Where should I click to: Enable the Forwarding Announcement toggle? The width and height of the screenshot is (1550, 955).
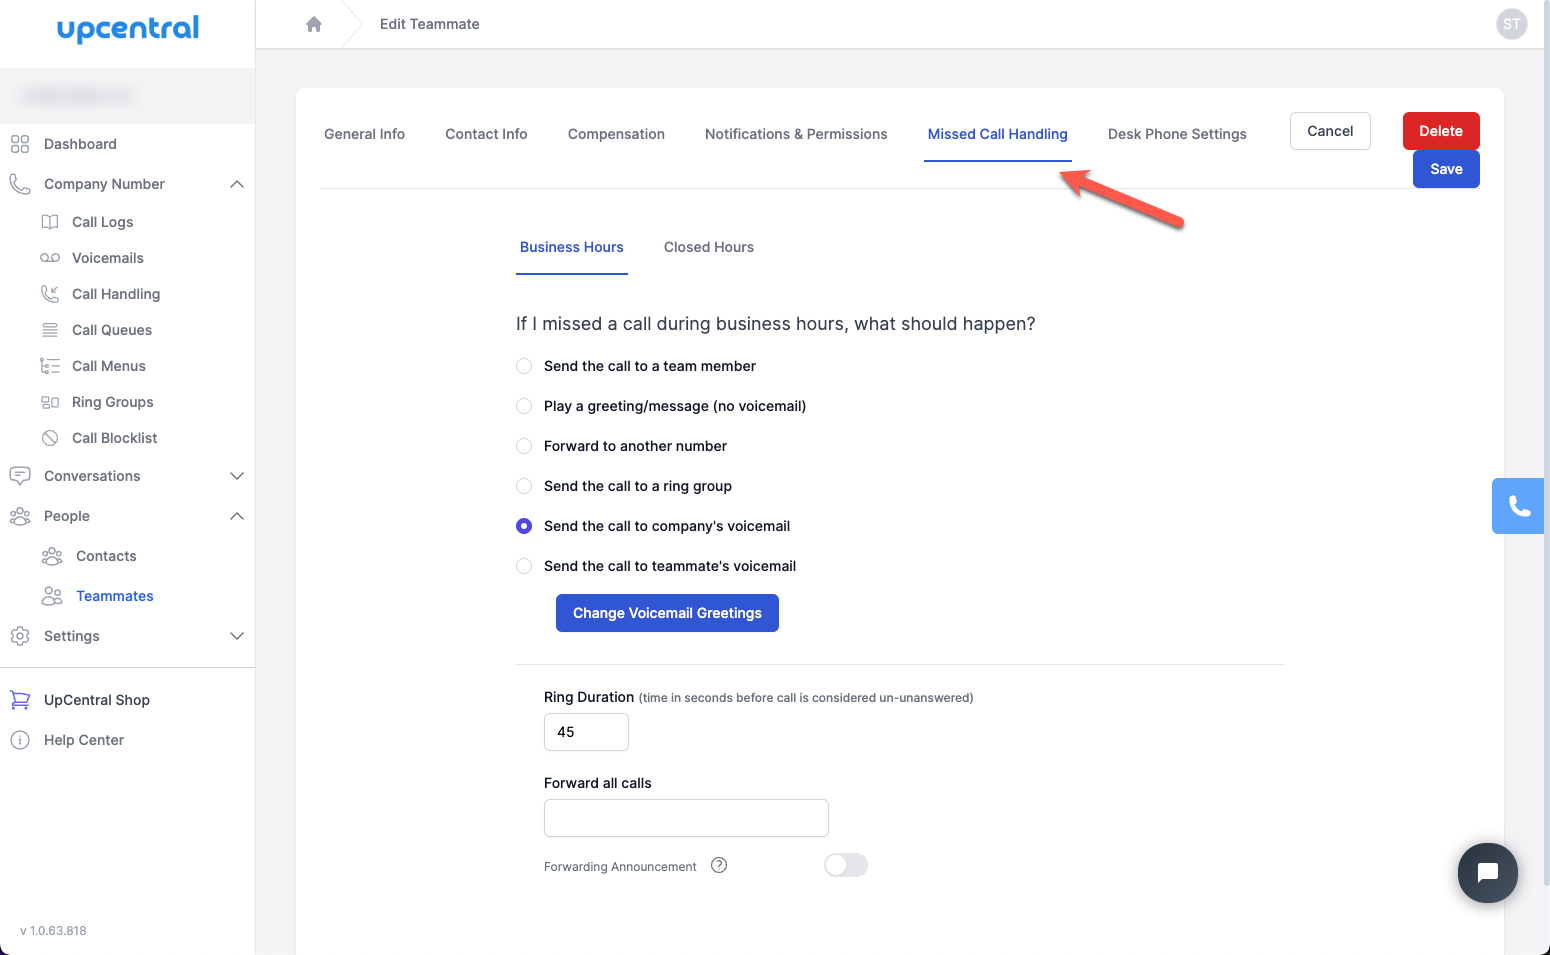[845, 865]
